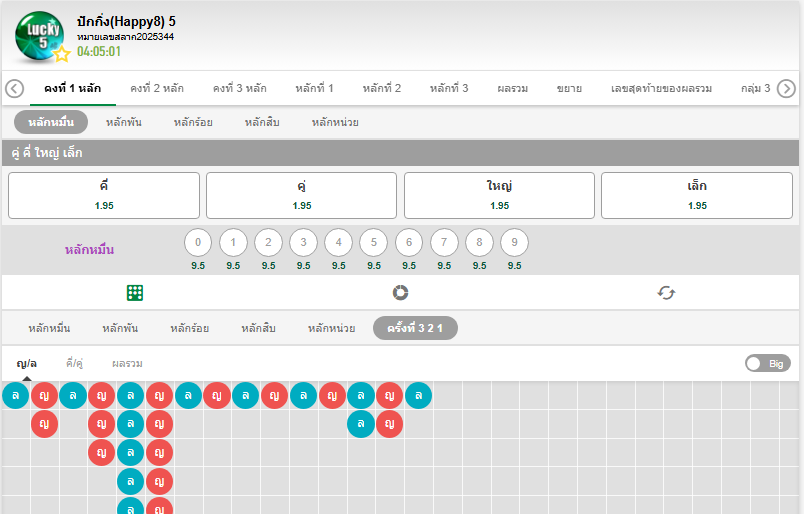
Task: Toggle the Big switch
Action: click(x=768, y=363)
